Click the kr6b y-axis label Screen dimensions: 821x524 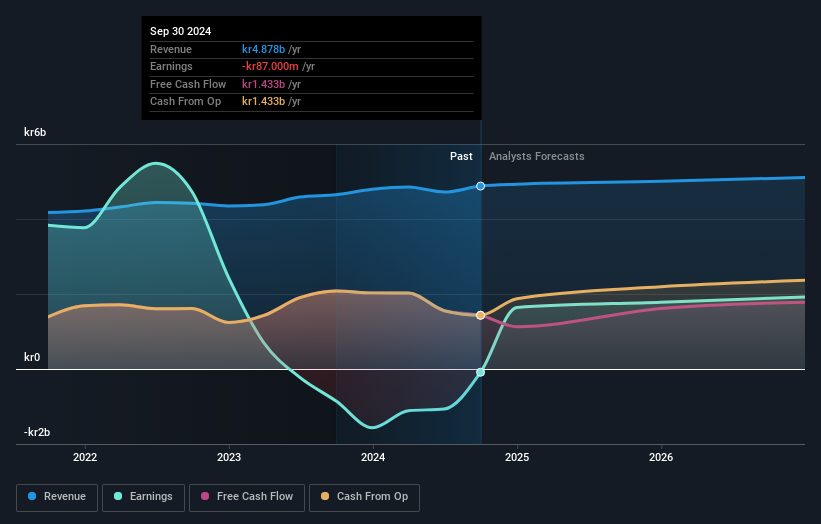pos(35,132)
